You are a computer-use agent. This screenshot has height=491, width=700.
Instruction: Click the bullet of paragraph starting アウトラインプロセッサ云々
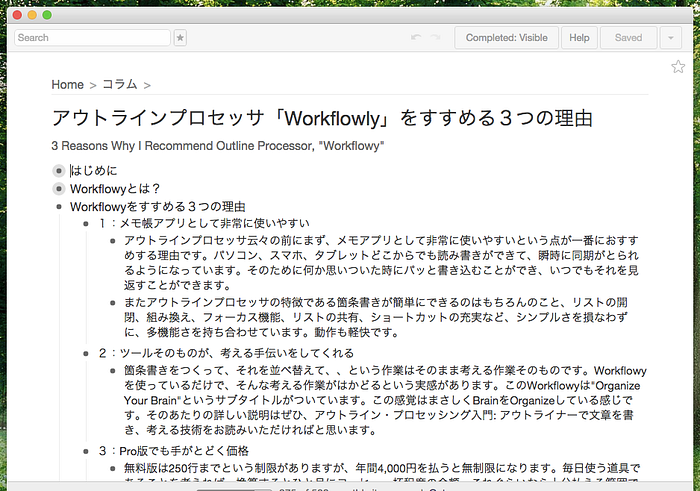112,241
